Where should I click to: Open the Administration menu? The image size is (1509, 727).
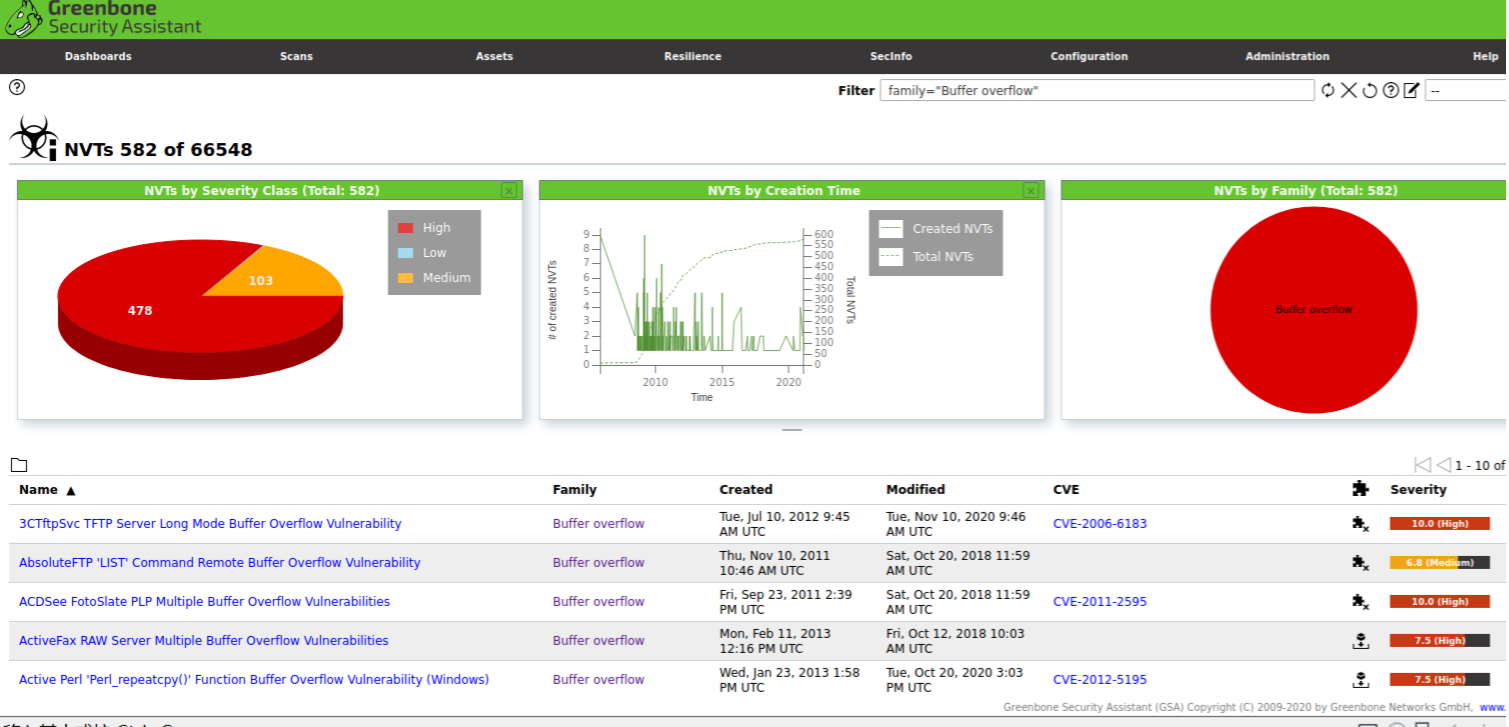click(1287, 57)
